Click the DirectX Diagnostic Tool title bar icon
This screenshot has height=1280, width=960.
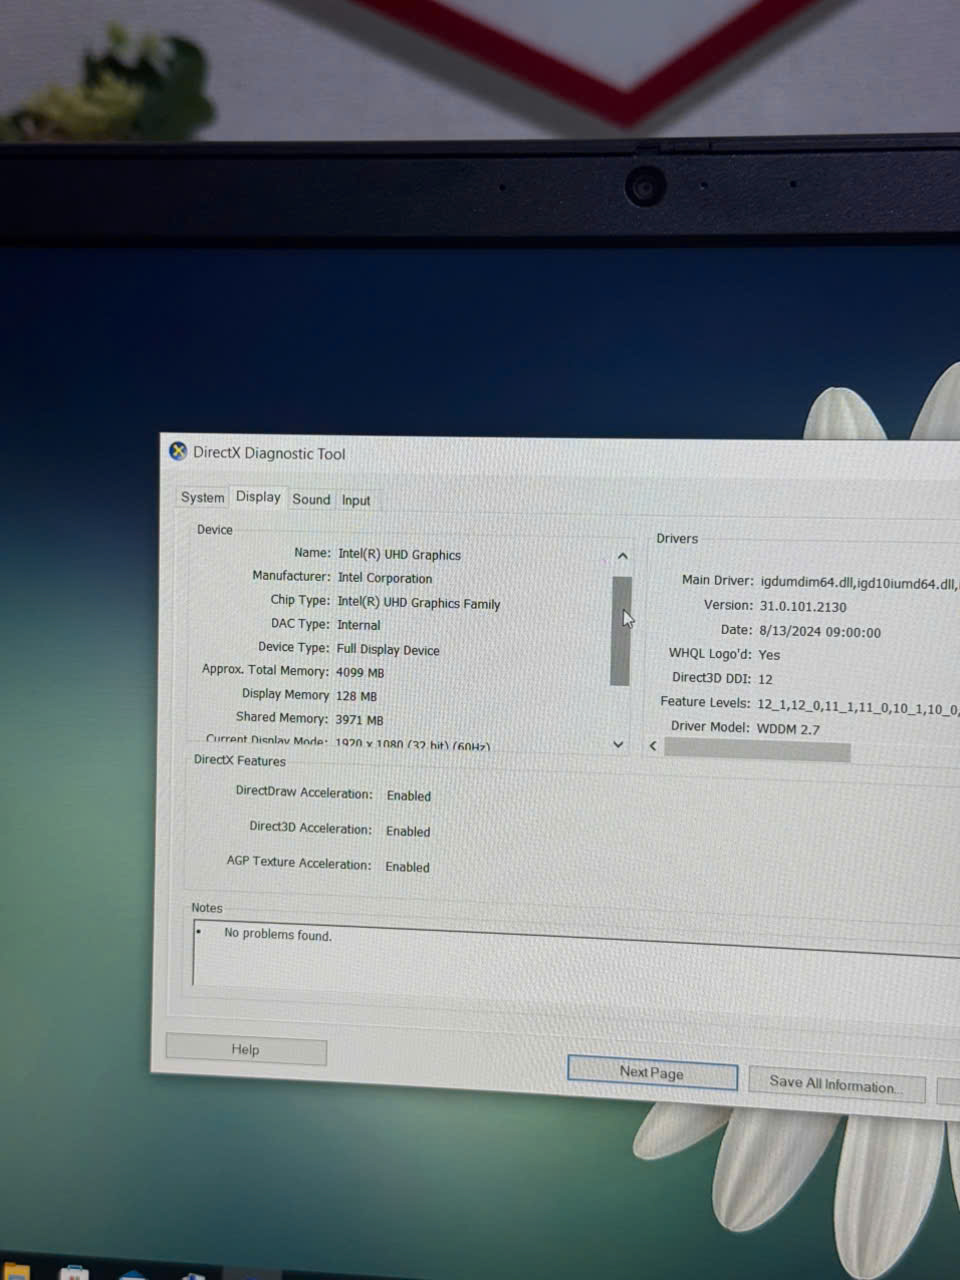point(178,451)
